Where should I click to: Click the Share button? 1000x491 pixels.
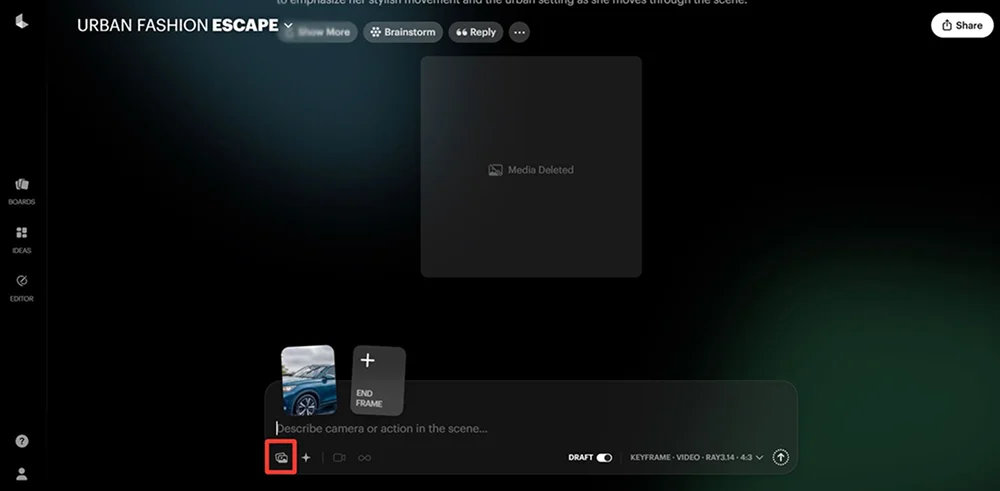[962, 26]
